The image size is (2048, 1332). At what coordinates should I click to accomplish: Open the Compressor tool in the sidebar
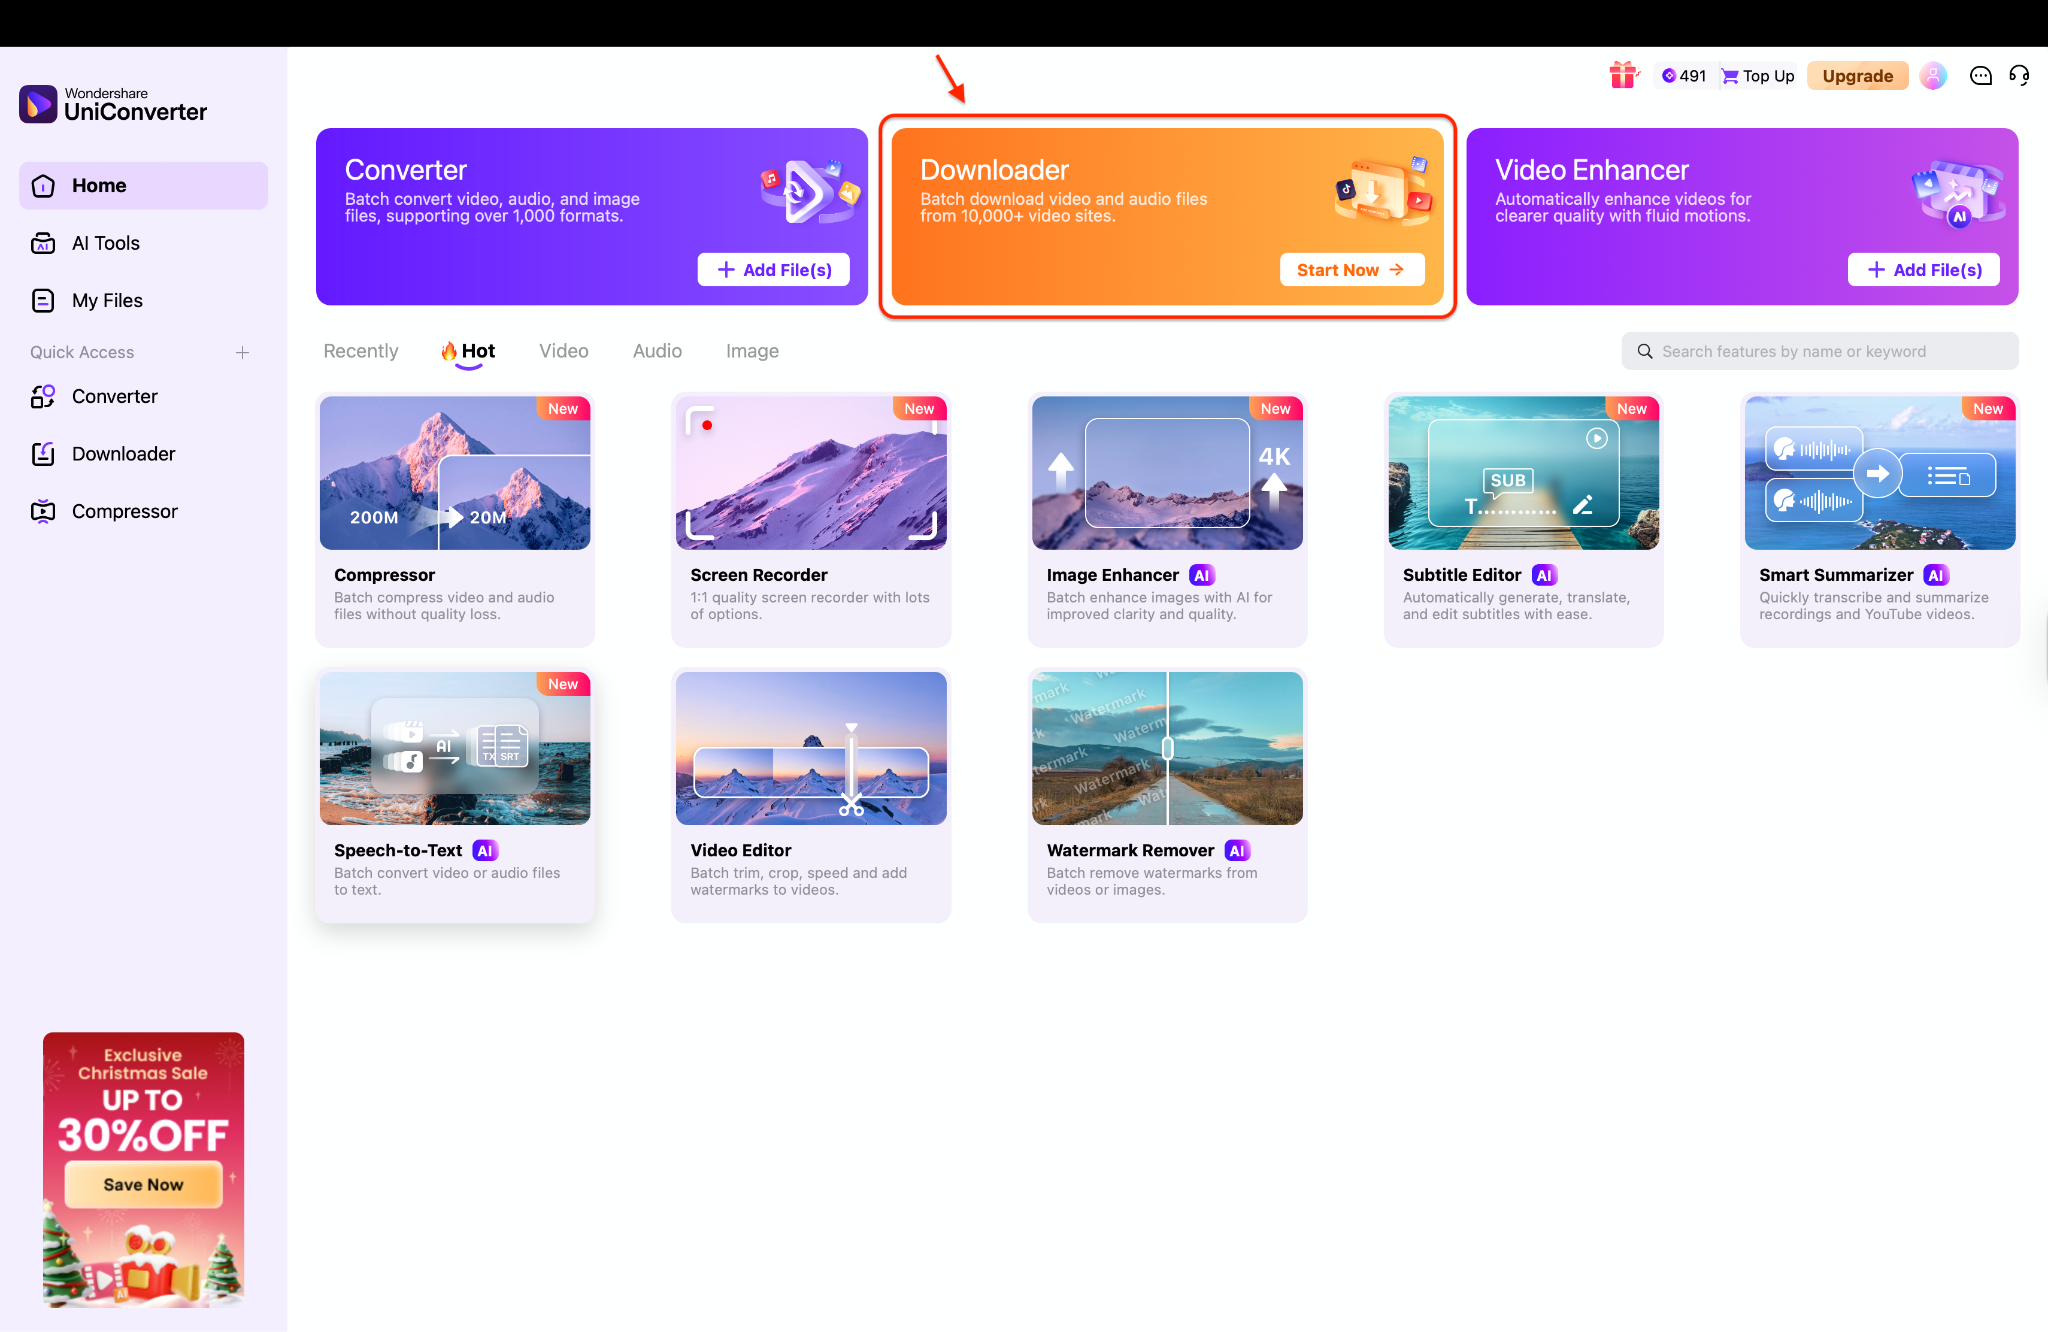click(x=124, y=510)
